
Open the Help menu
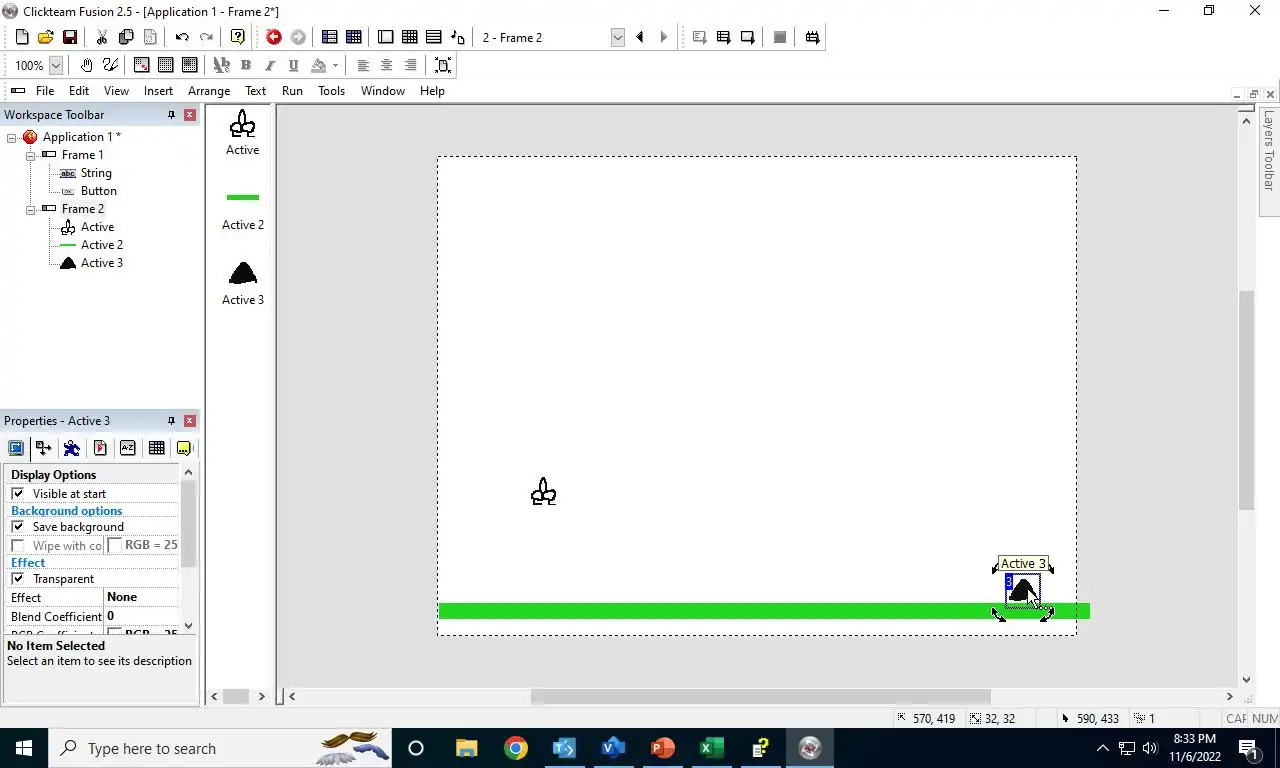(x=432, y=91)
